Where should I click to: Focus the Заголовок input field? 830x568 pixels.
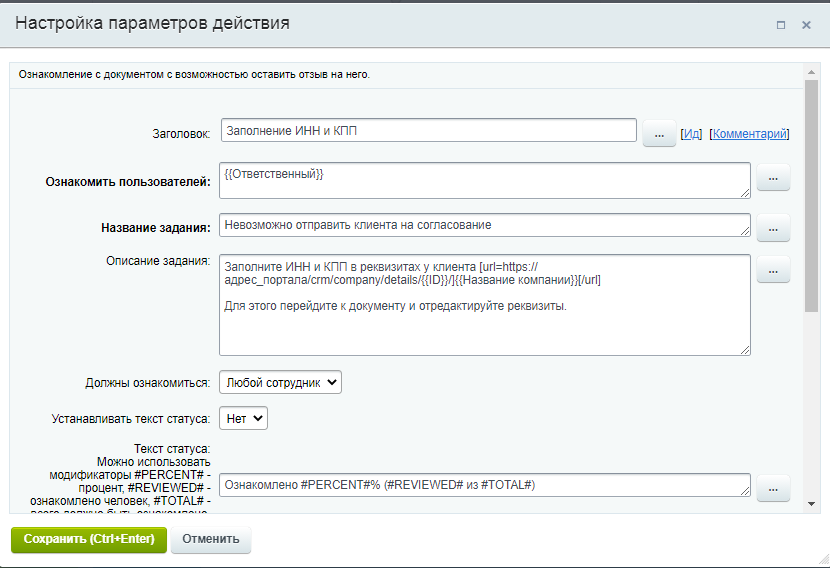[x=429, y=130]
